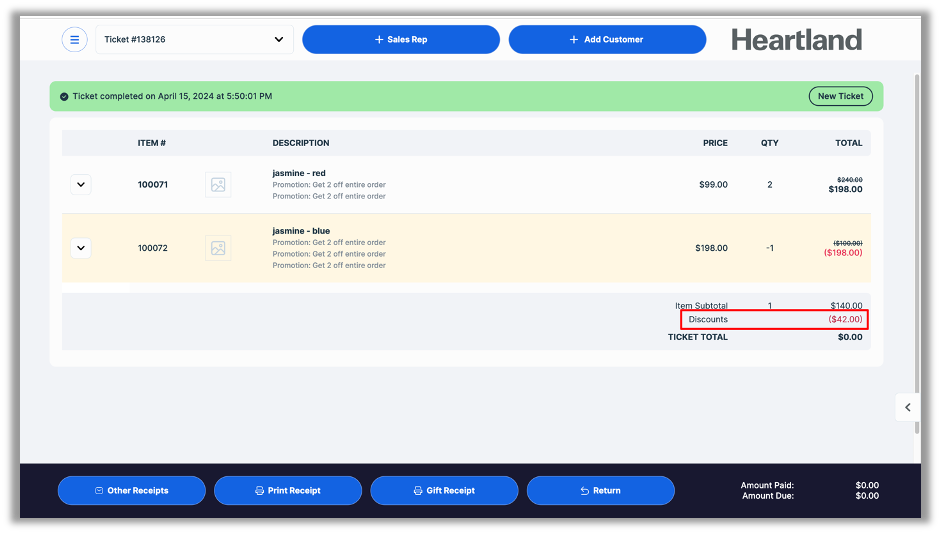Open Other Receipts options

click(131, 491)
